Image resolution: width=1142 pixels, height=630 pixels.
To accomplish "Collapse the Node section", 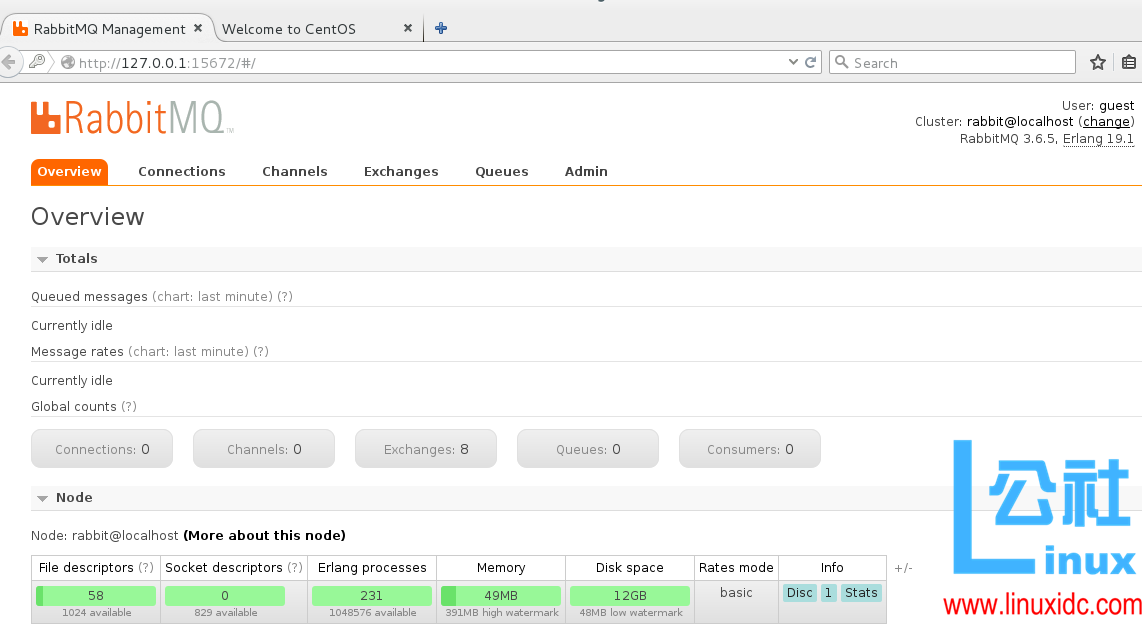I will click(42, 497).
